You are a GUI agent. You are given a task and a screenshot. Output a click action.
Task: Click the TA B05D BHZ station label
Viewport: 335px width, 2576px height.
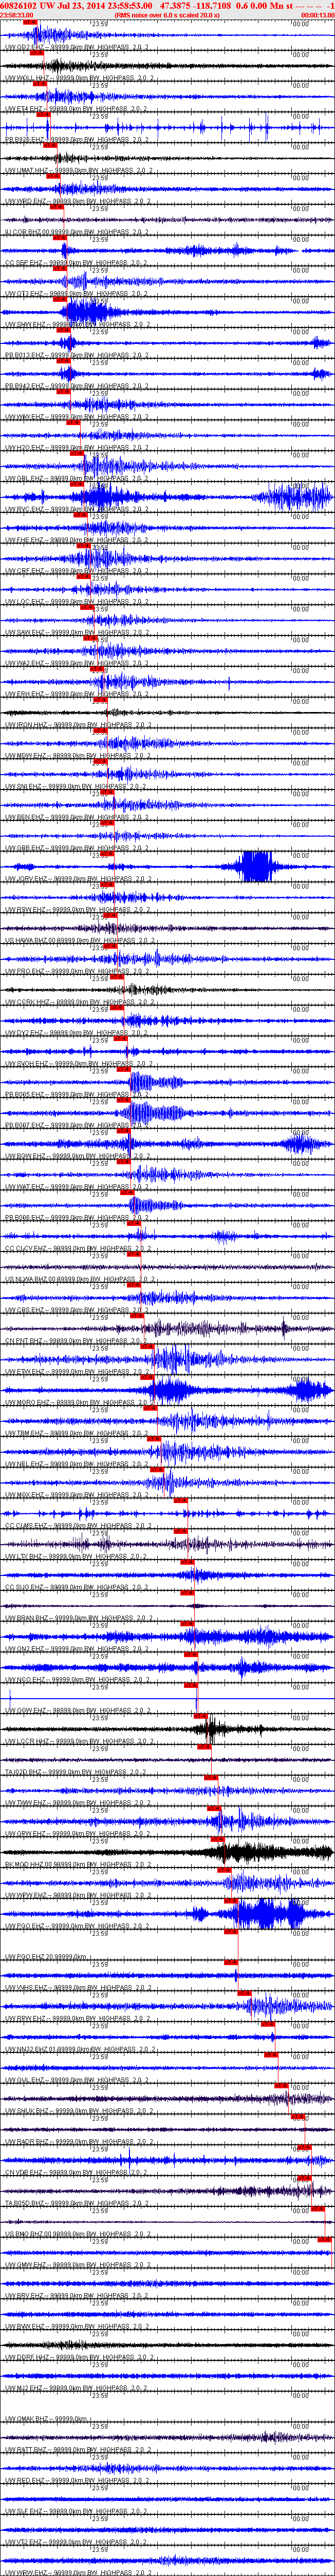tap(78, 2203)
